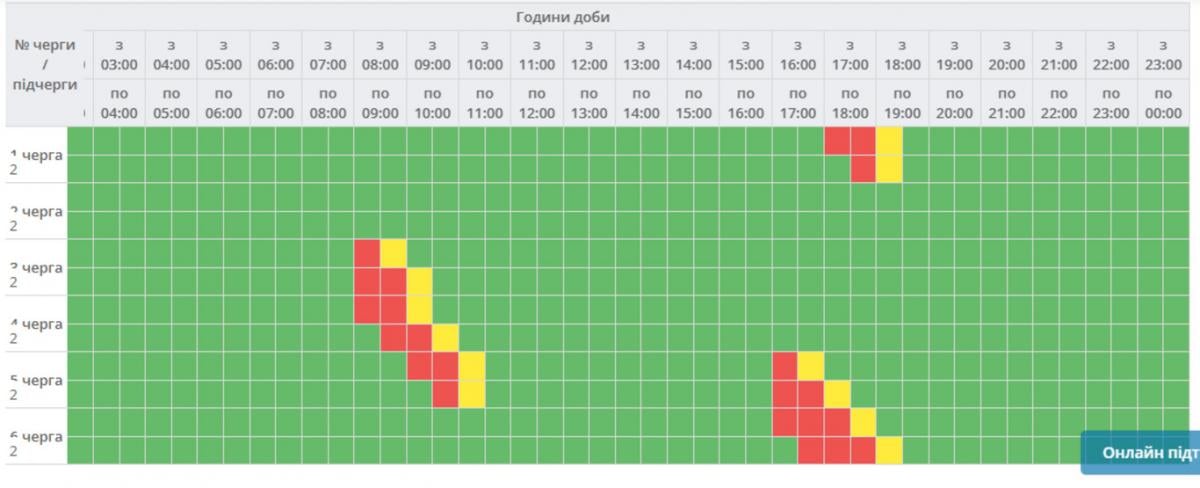This screenshot has height=488, width=1200.
Task: Click the "з 12:00" column header
Action: pos(588,54)
